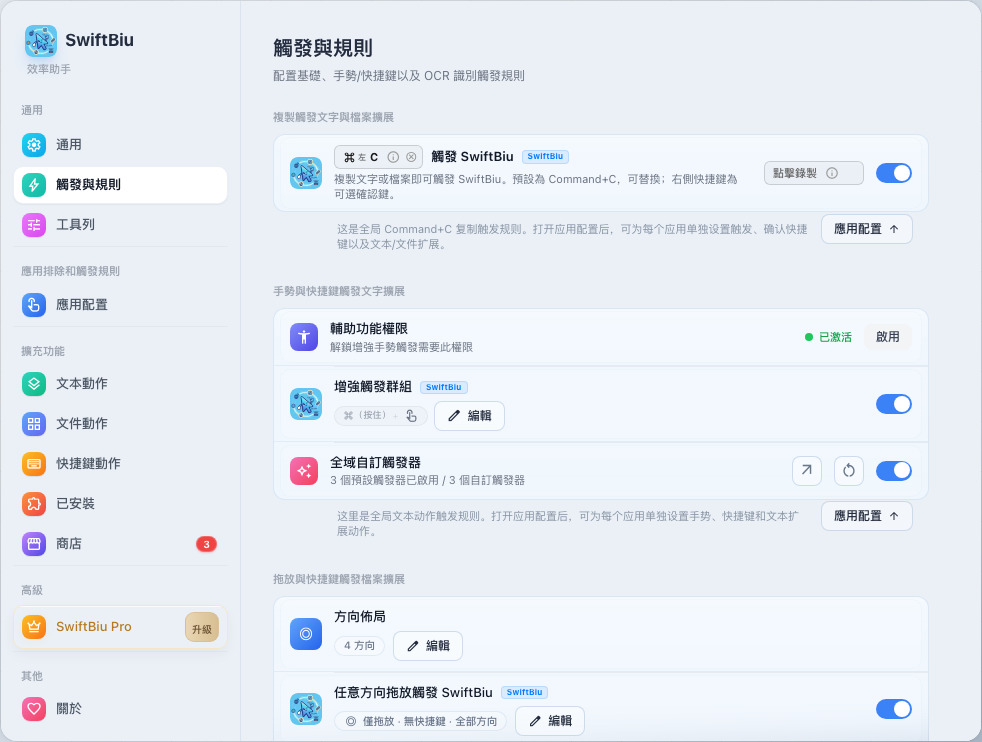Open 全域自訂觸發器 with arrow icon button

point(807,471)
